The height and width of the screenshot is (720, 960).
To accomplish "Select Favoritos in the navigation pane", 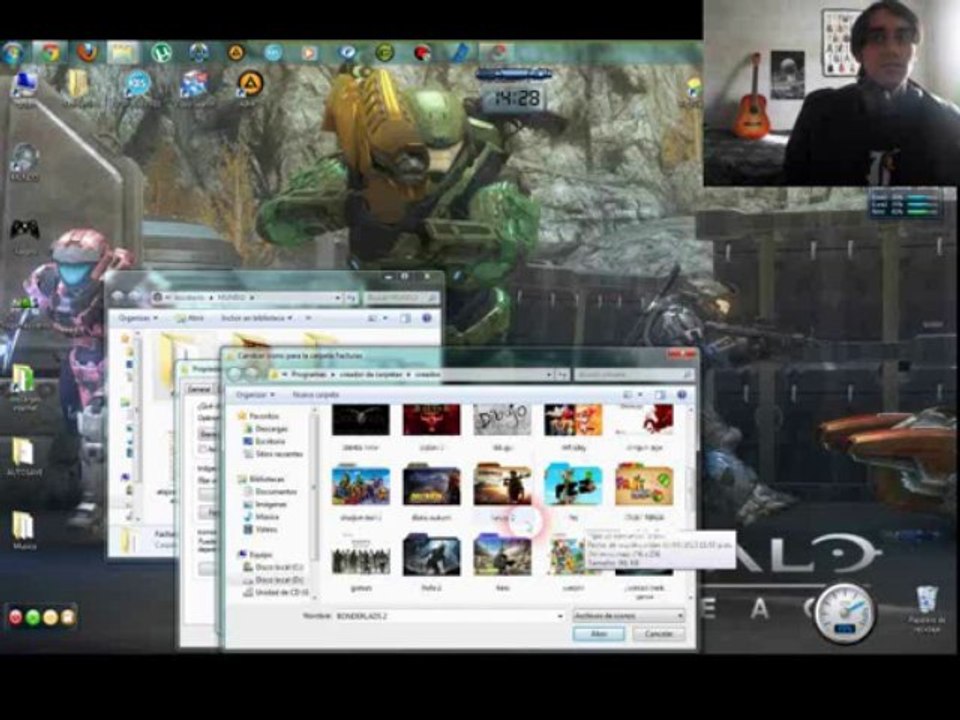I will point(258,416).
